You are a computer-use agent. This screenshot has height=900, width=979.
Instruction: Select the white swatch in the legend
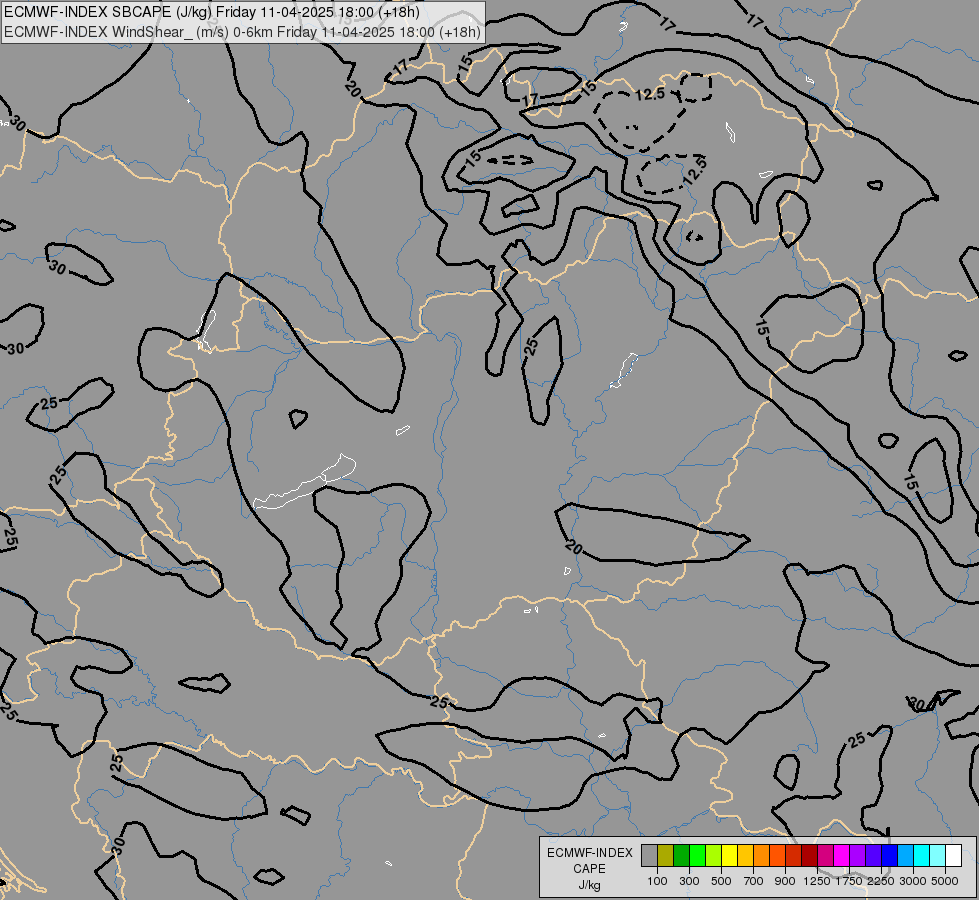[x=954, y=856]
